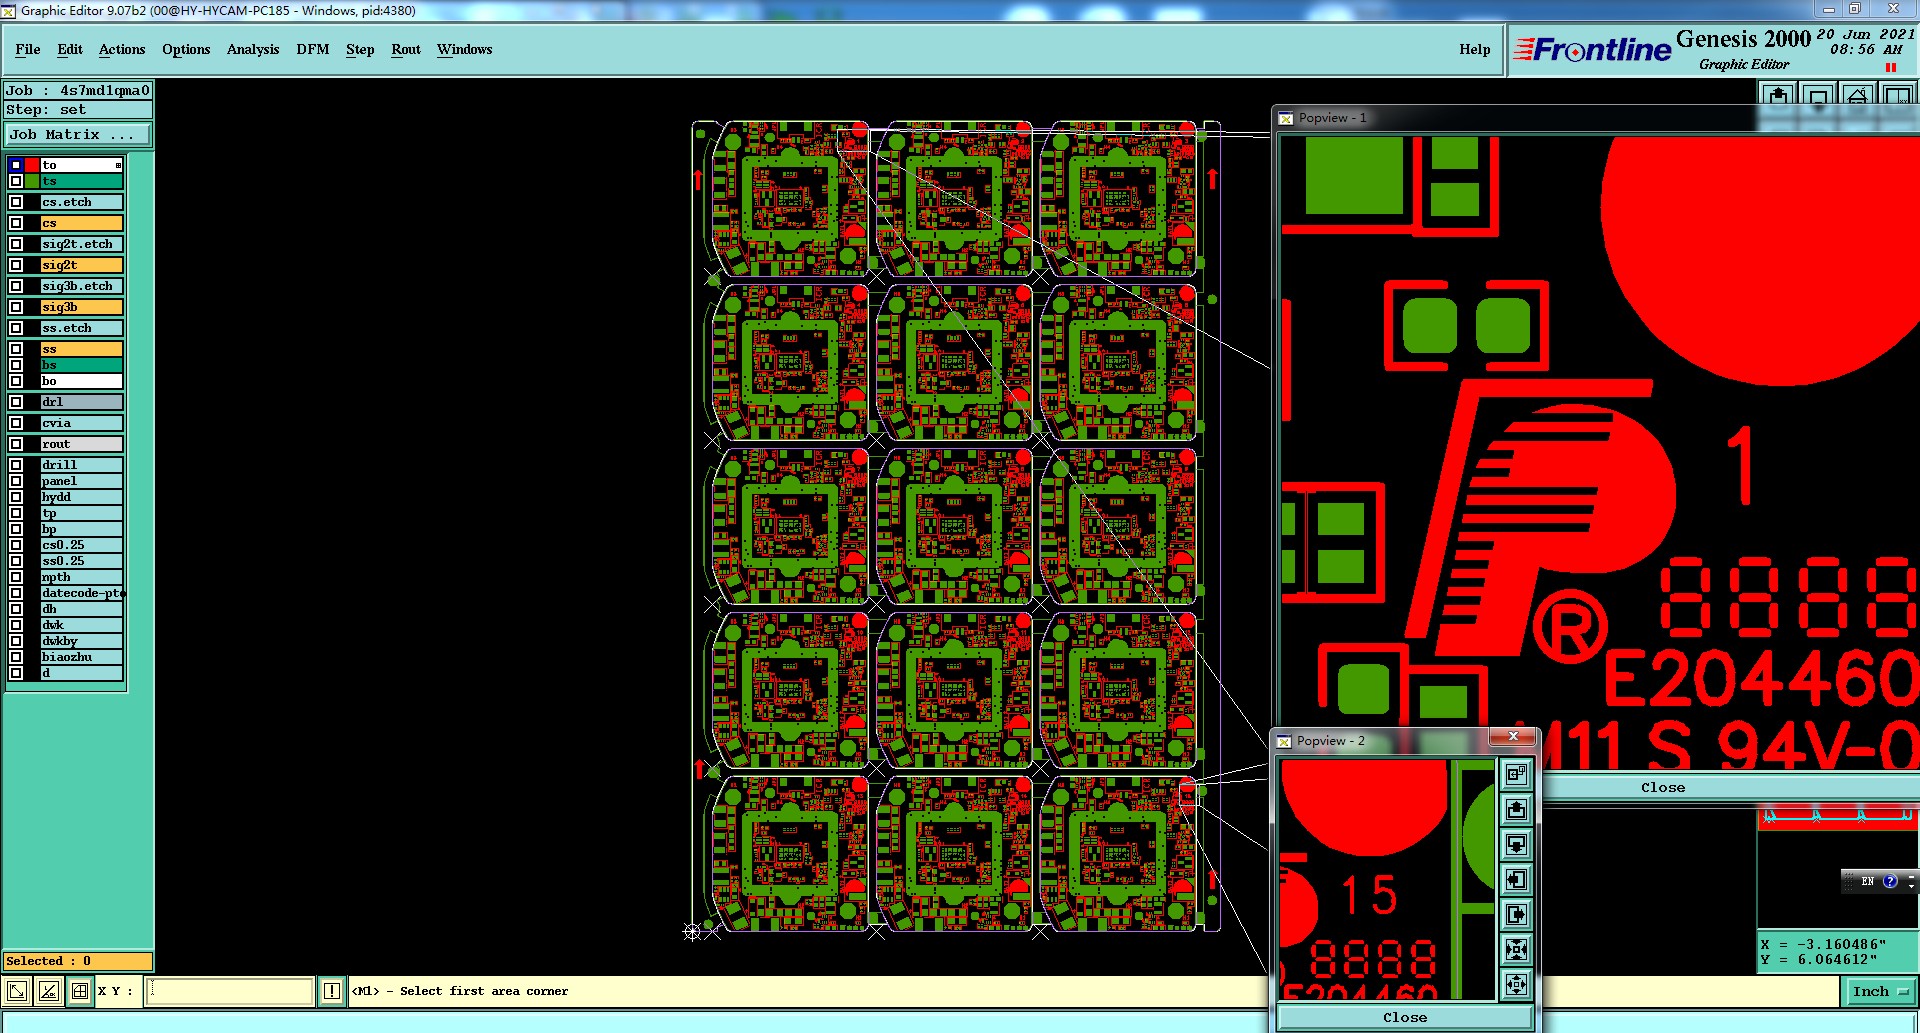Toggle display of layer 'sig2t'
Image resolution: width=1920 pixels, height=1033 pixels.
16,265
